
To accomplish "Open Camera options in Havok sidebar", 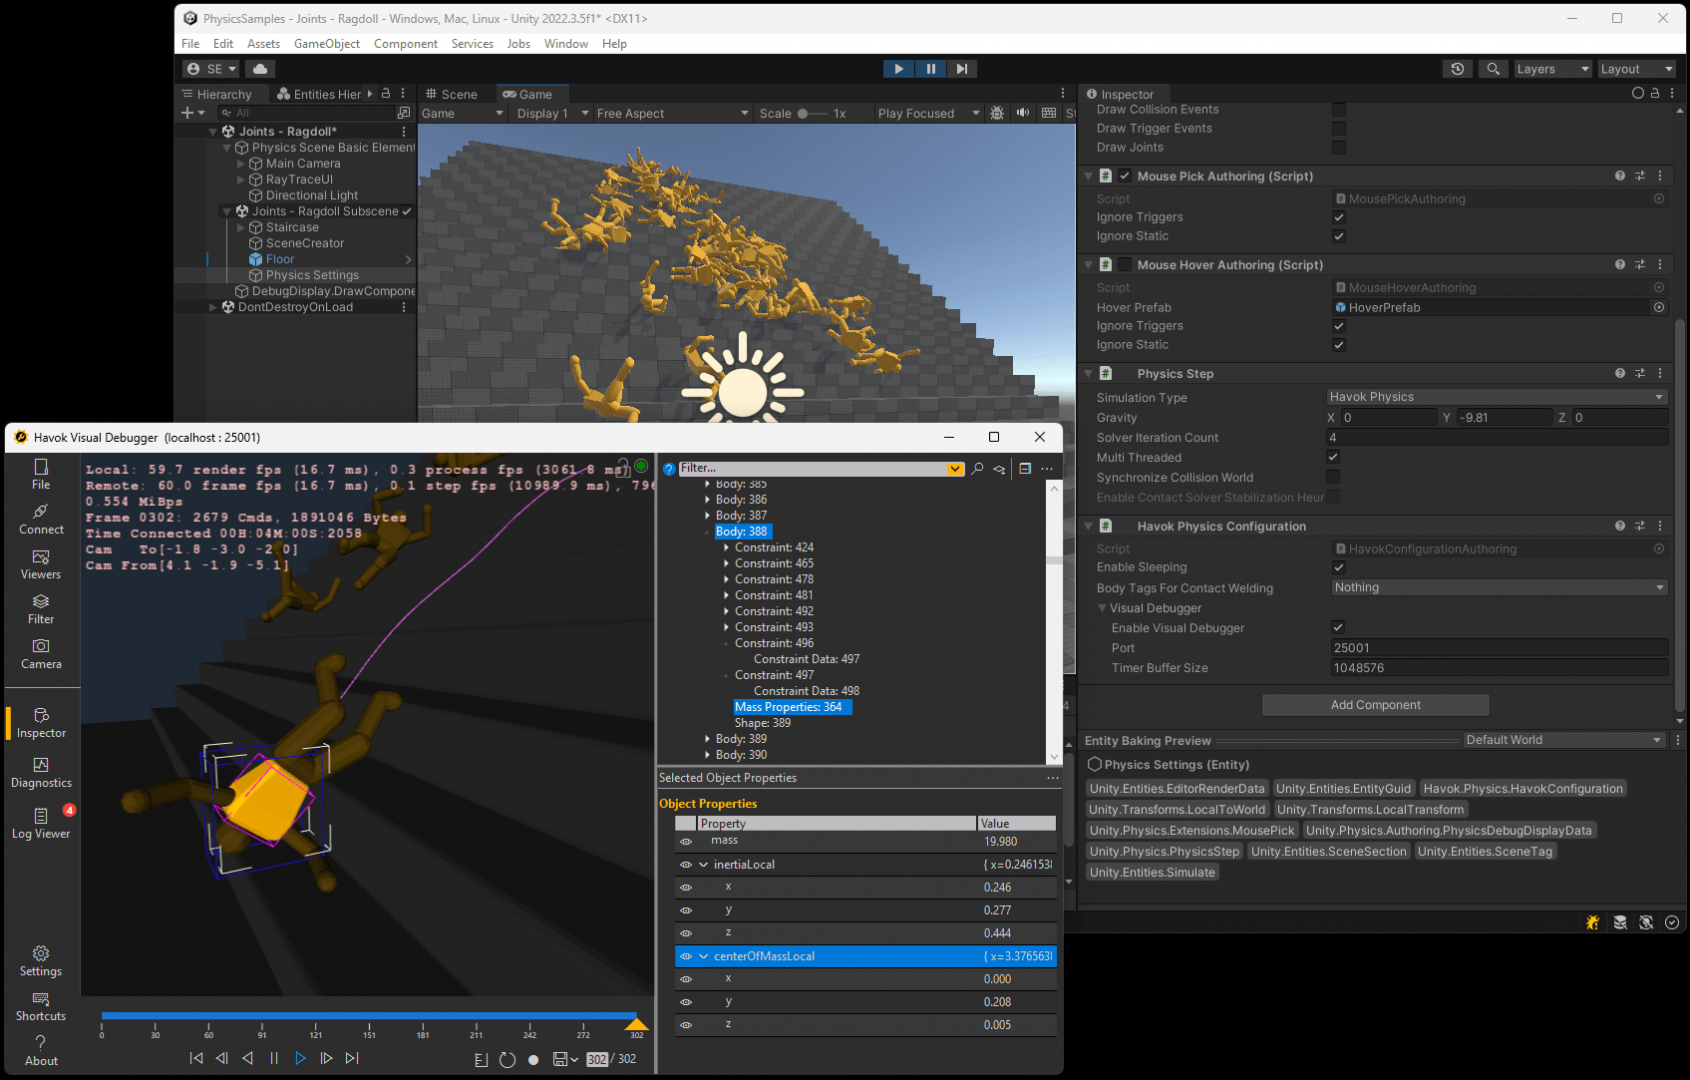I will pos(41,654).
